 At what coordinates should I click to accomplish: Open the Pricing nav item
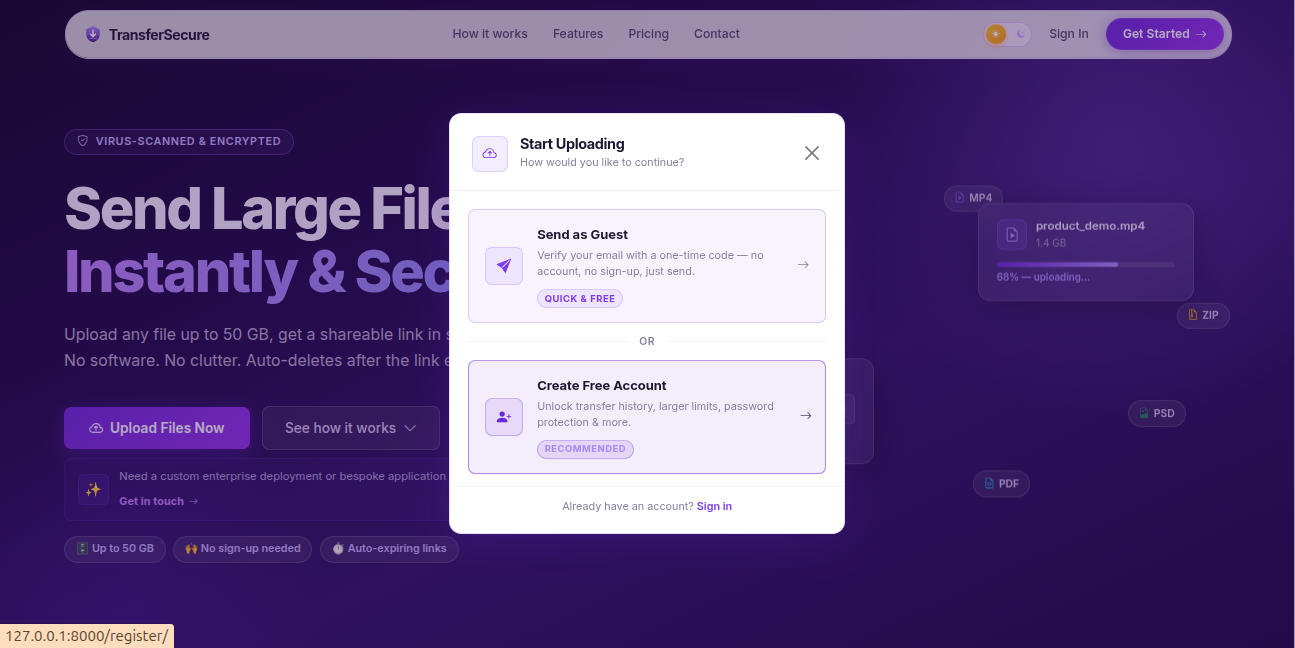(x=648, y=33)
